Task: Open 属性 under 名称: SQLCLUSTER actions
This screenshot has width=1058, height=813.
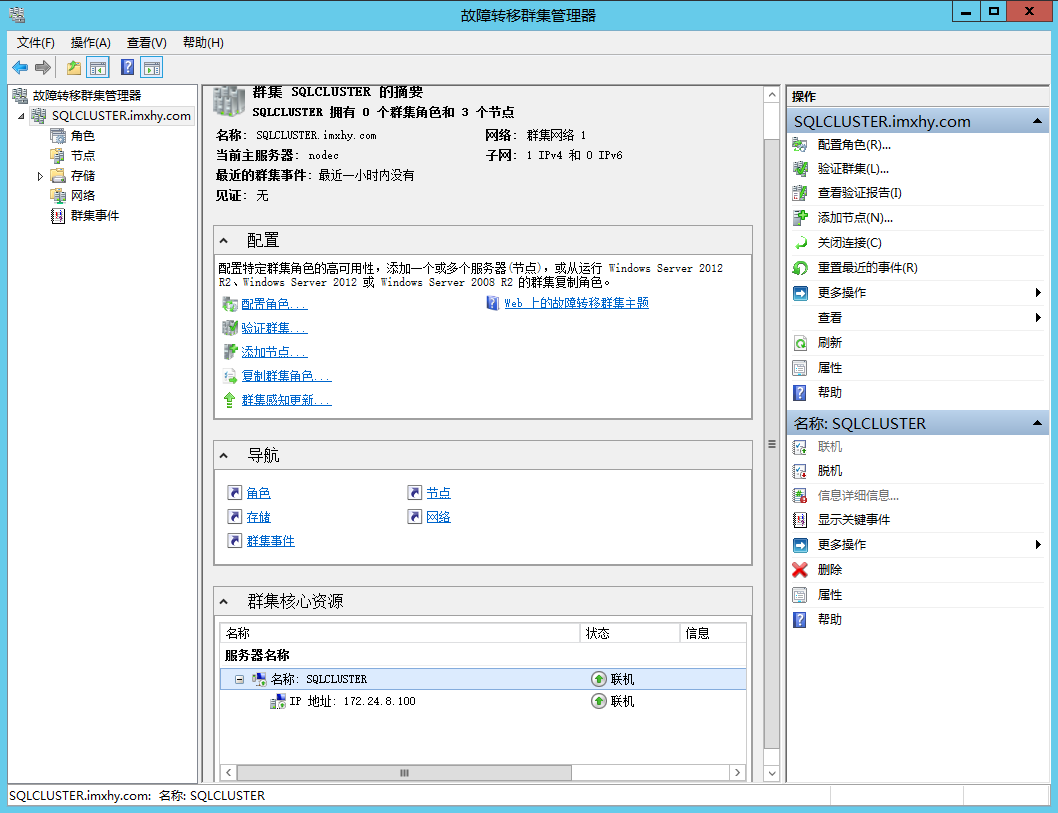Action: pos(829,595)
